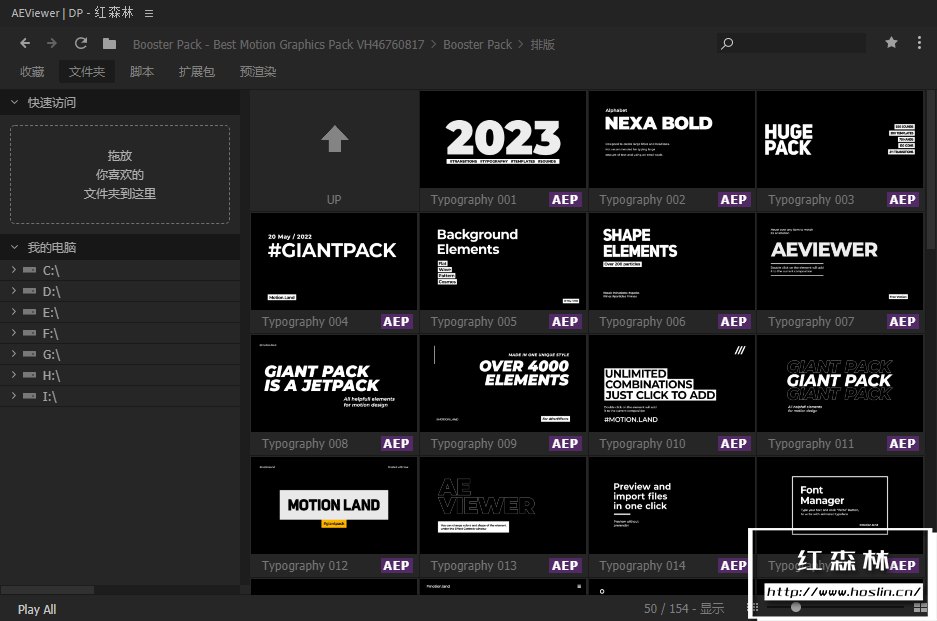937x621 pixels.
Task: Click the AEP badge on Typography 011
Action: click(x=902, y=443)
